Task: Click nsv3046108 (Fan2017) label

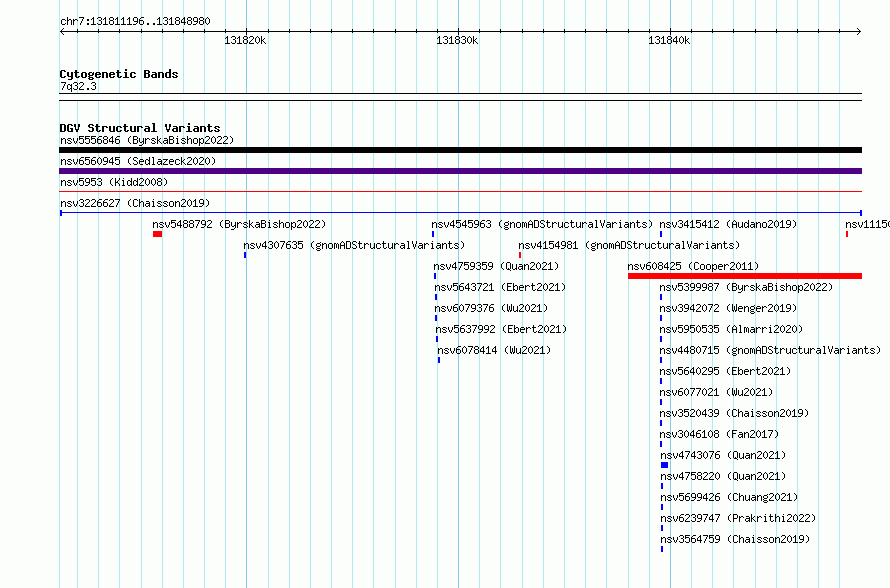Action: tap(719, 434)
